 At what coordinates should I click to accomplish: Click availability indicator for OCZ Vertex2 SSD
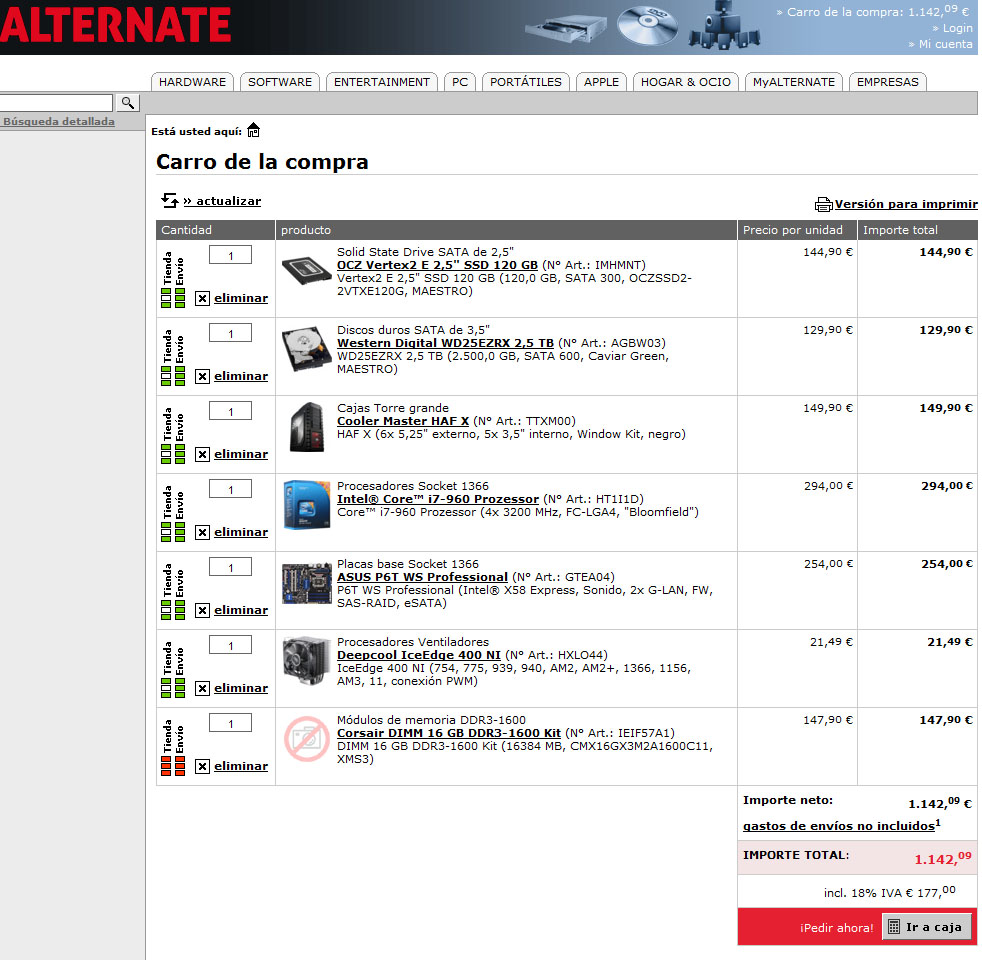point(173,280)
